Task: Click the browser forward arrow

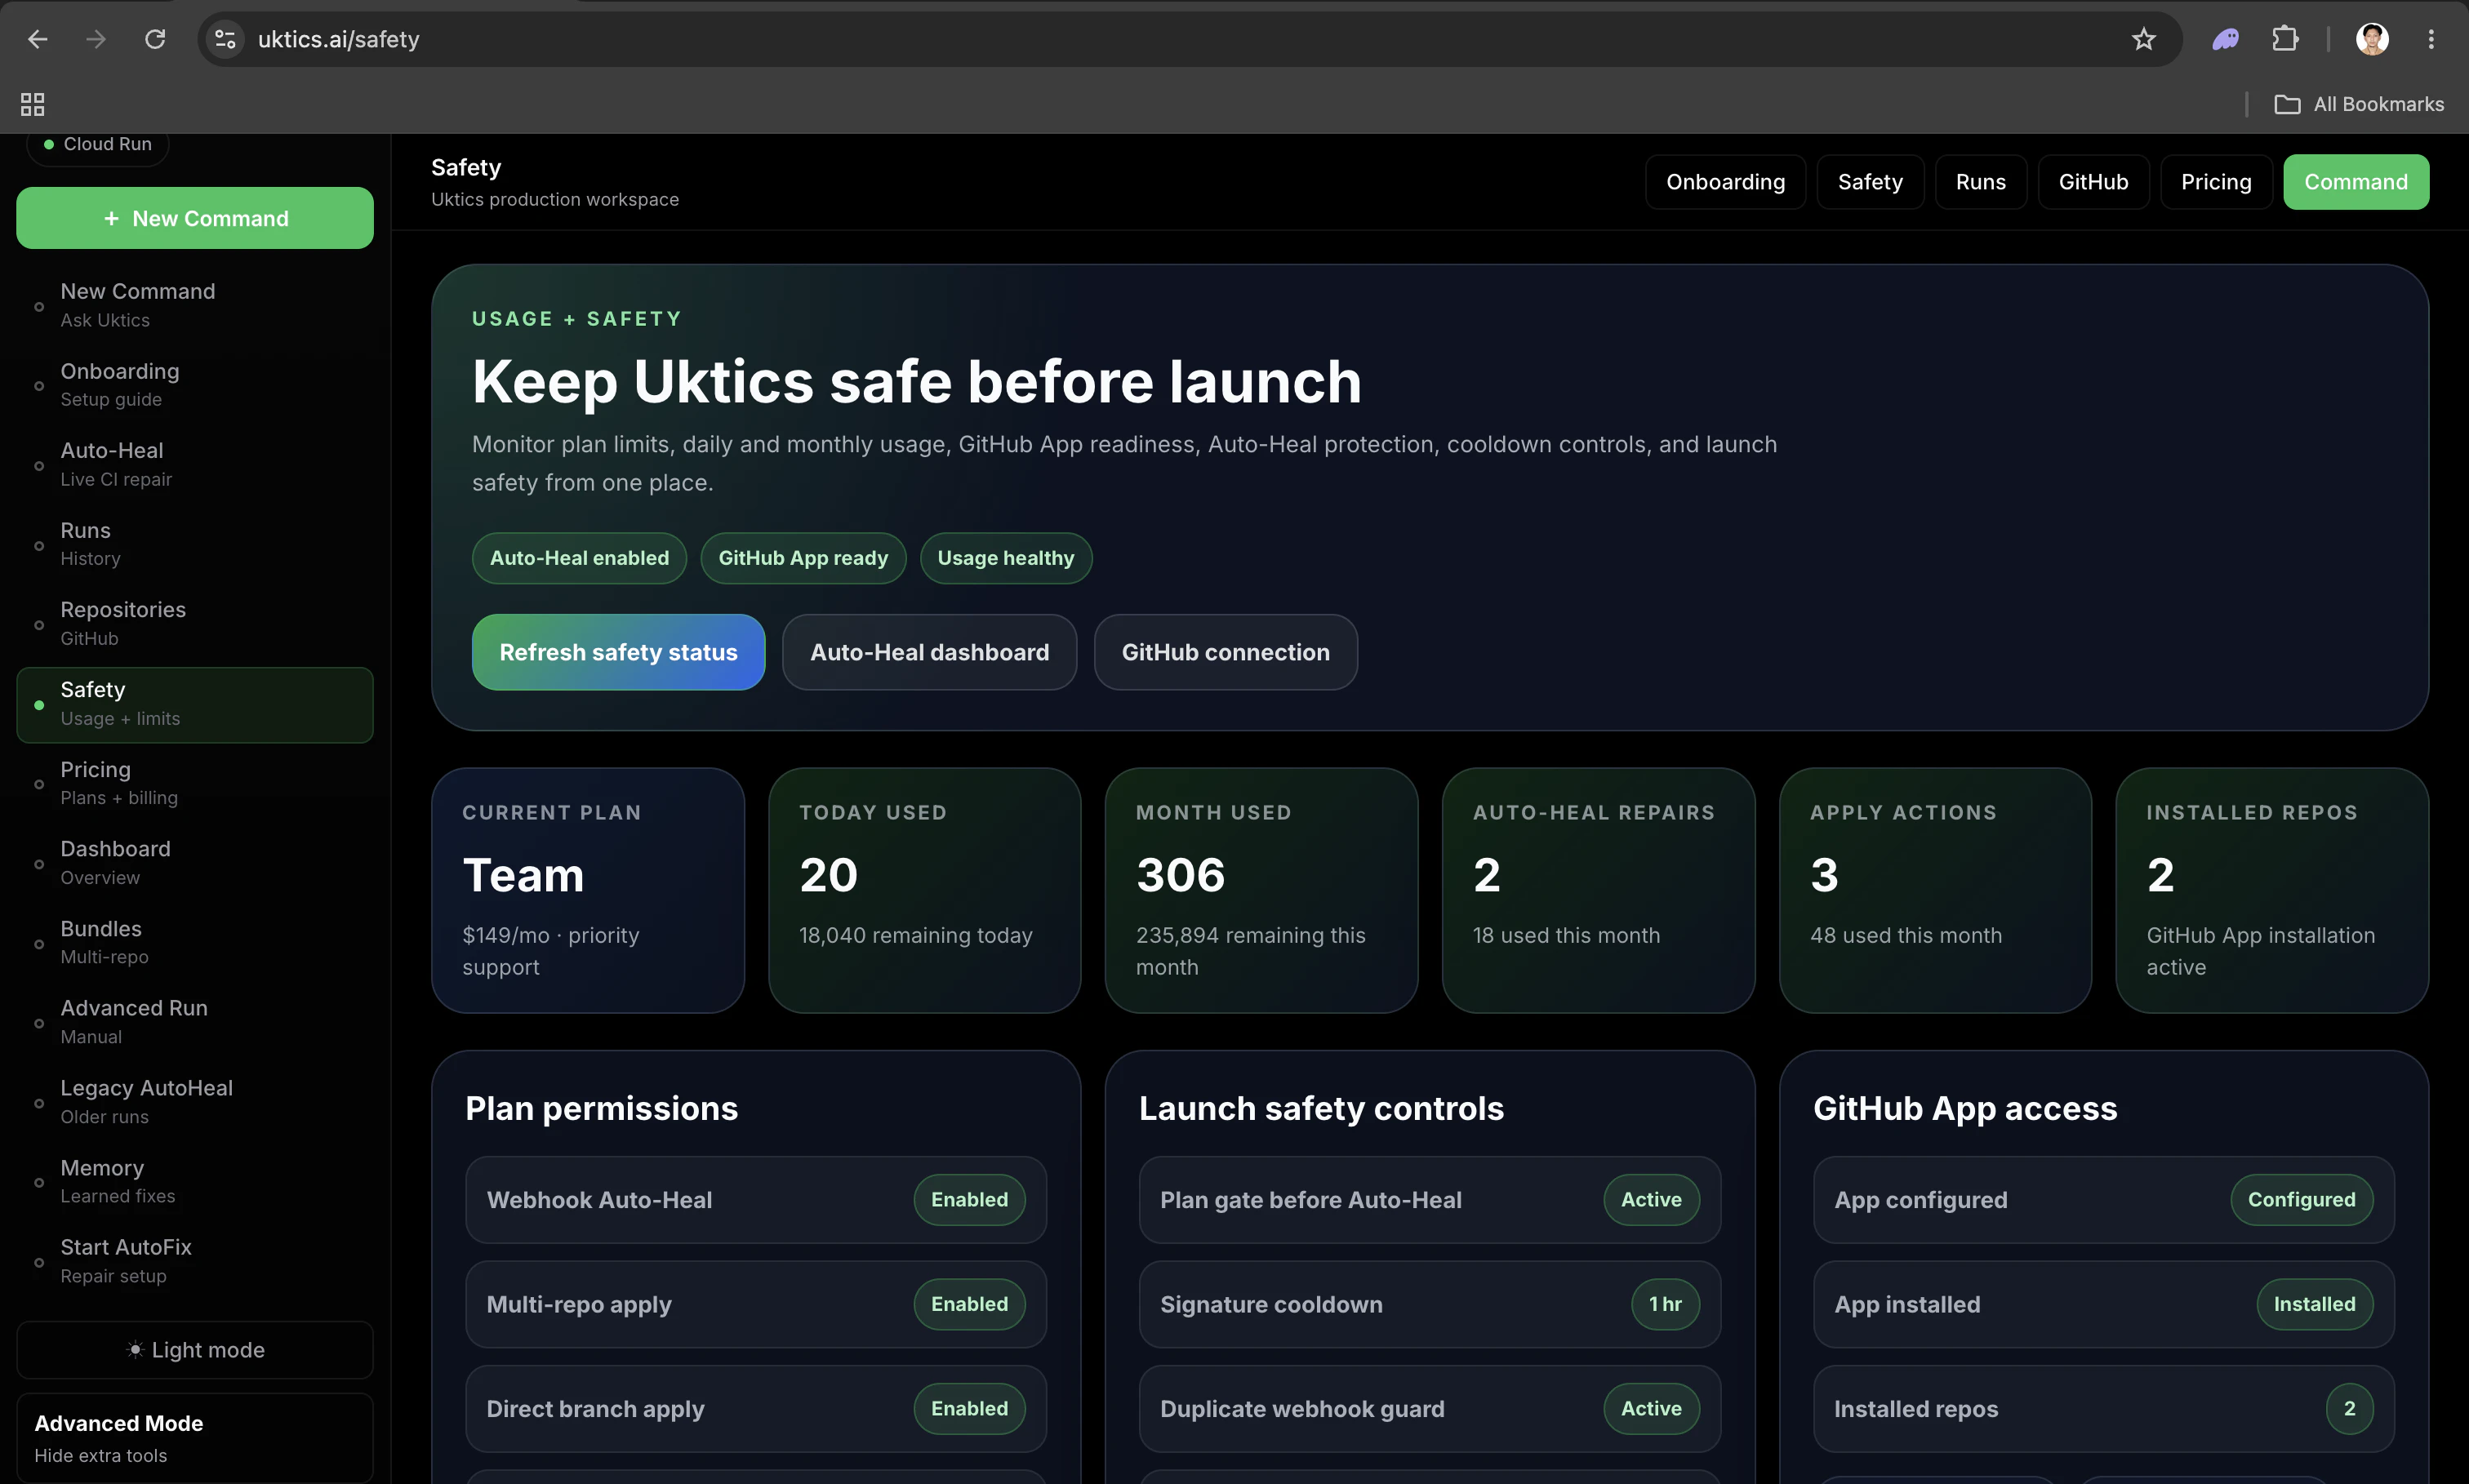Action: [96, 39]
